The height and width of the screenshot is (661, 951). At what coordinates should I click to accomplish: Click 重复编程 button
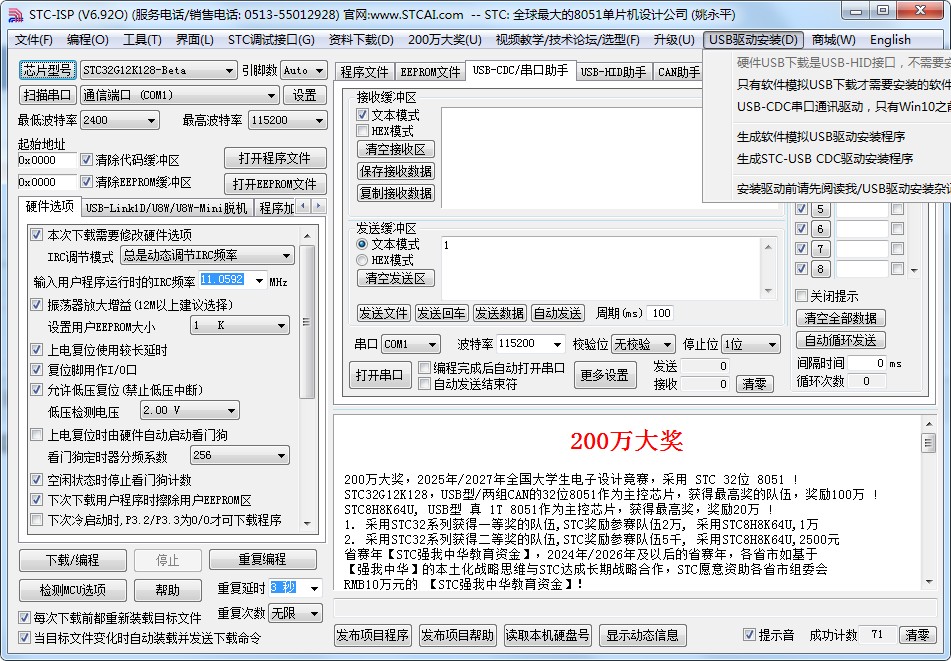(x=263, y=559)
